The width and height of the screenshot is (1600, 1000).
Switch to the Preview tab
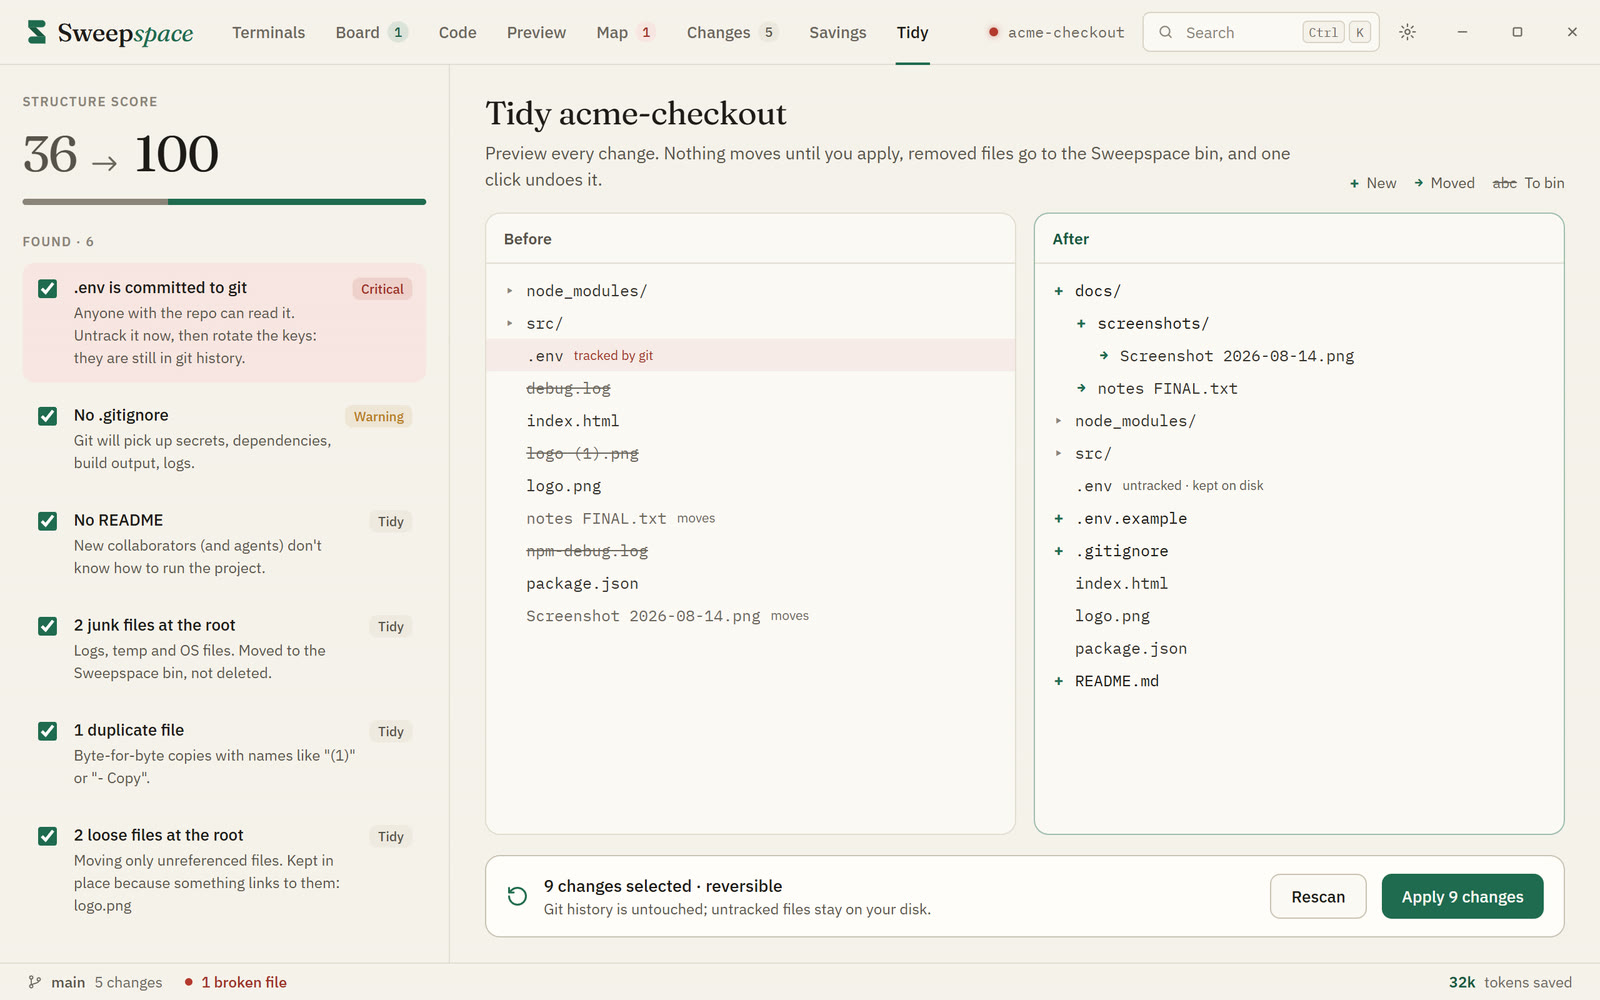click(x=536, y=32)
